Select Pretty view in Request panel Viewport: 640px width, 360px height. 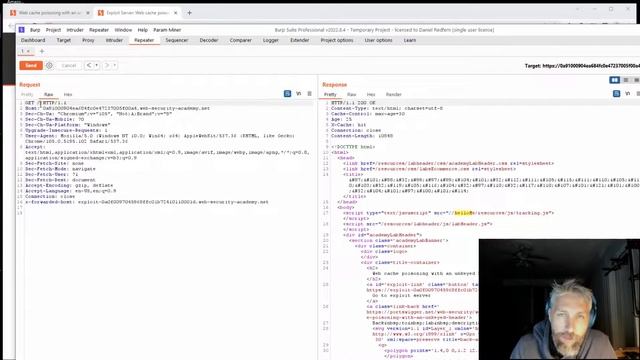coord(27,94)
